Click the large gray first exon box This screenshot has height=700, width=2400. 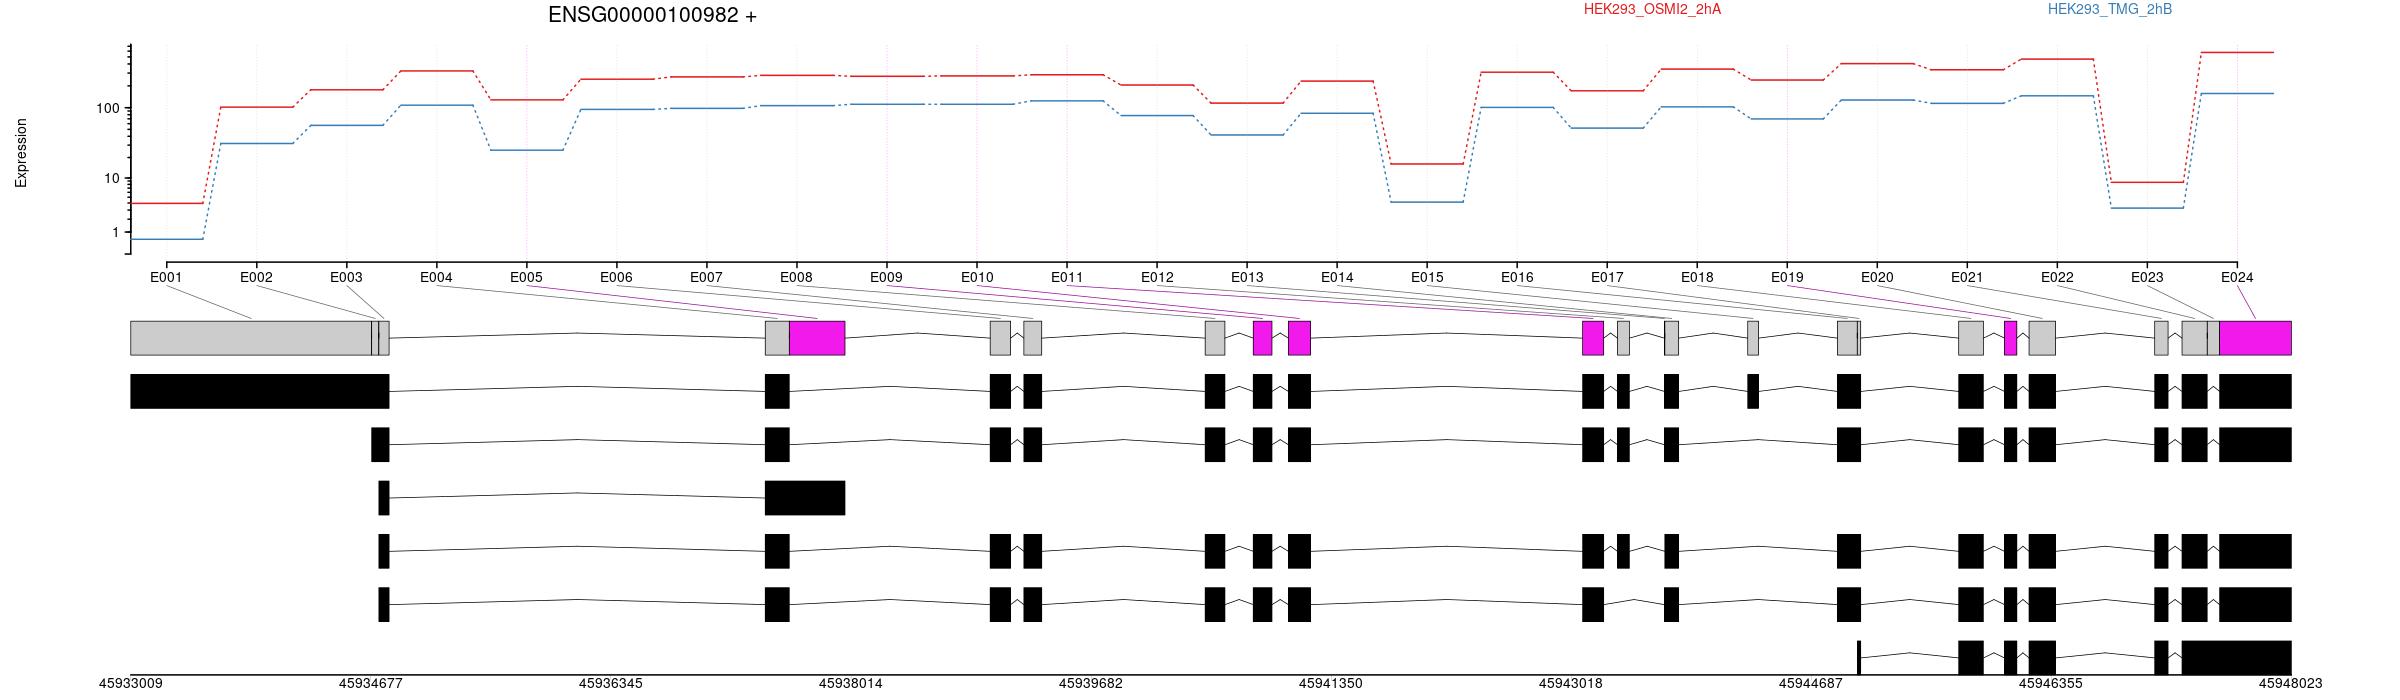[x=251, y=338]
